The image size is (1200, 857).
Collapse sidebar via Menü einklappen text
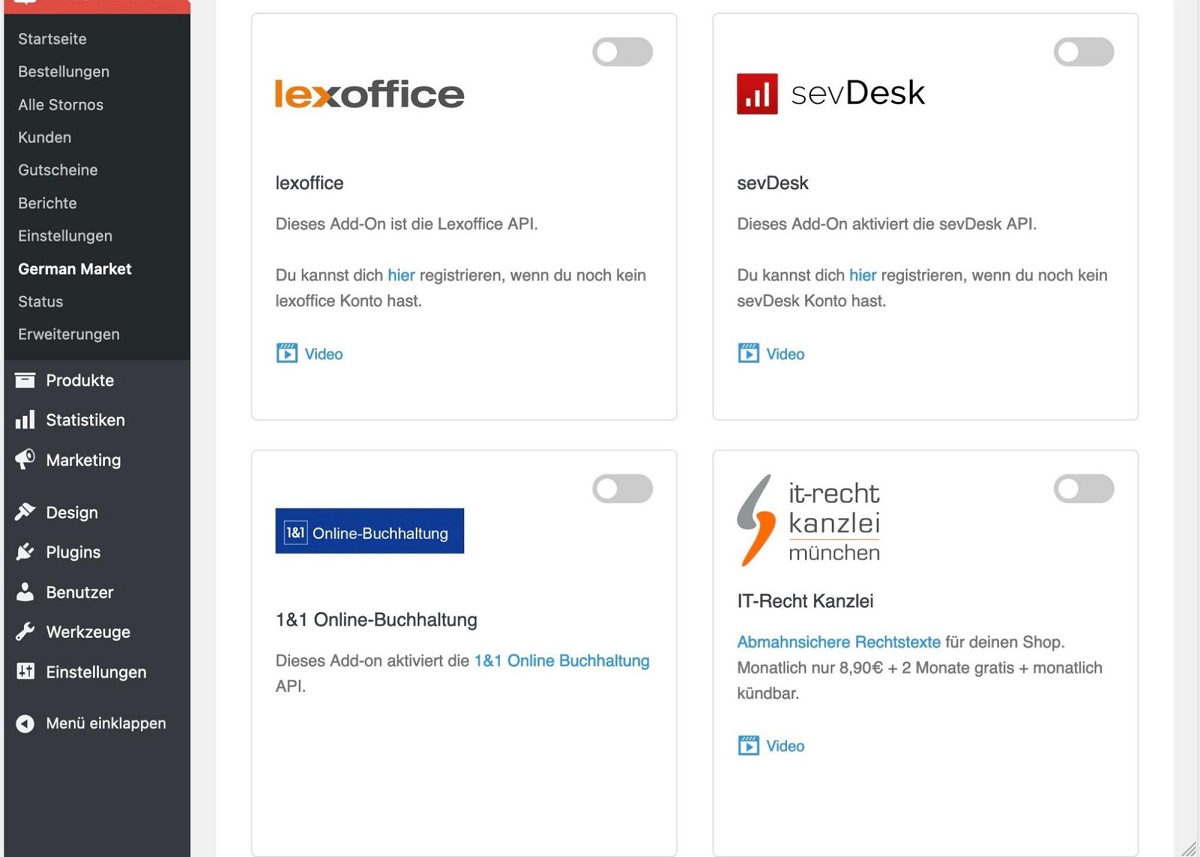click(106, 723)
